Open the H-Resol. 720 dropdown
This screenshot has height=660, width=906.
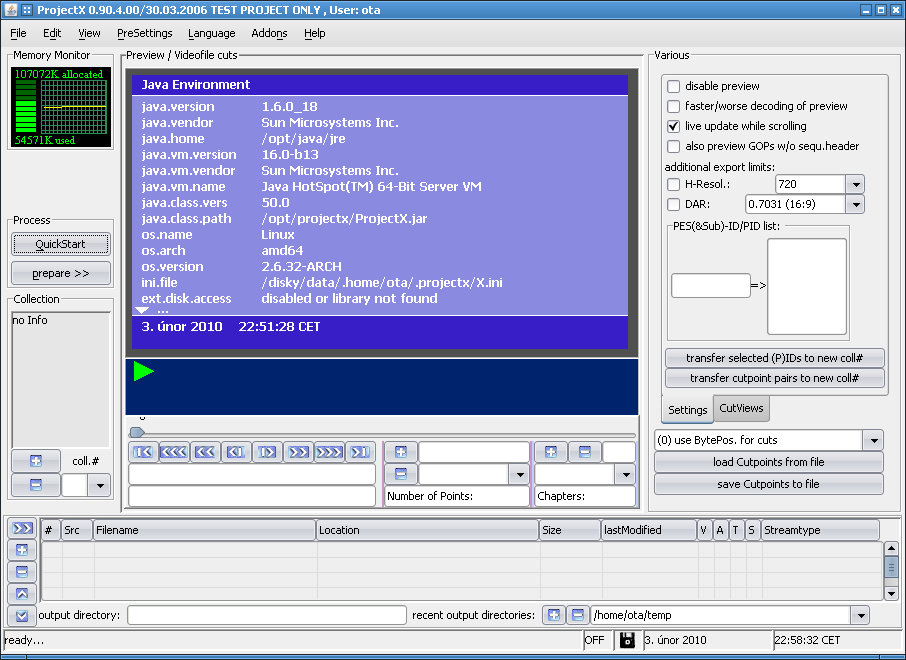[855, 184]
